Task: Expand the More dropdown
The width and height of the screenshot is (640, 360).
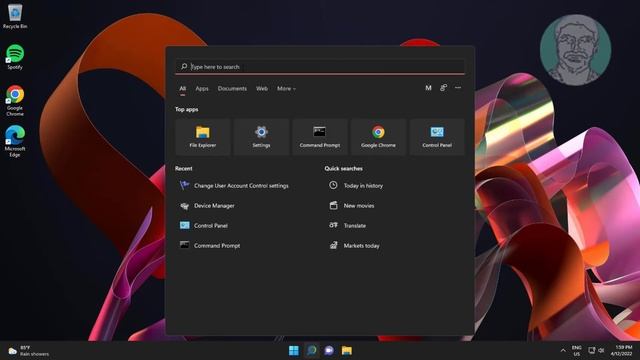Action: (286, 89)
